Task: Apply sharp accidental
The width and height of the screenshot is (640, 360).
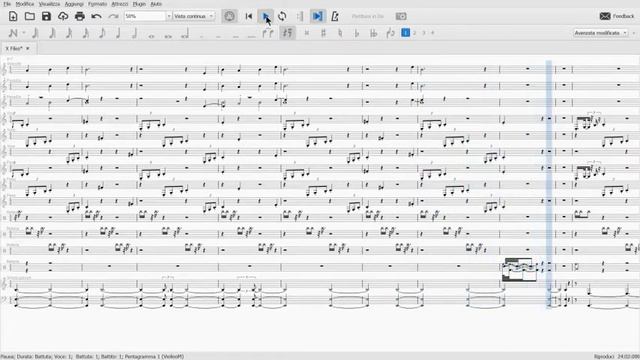Action: 323,33
